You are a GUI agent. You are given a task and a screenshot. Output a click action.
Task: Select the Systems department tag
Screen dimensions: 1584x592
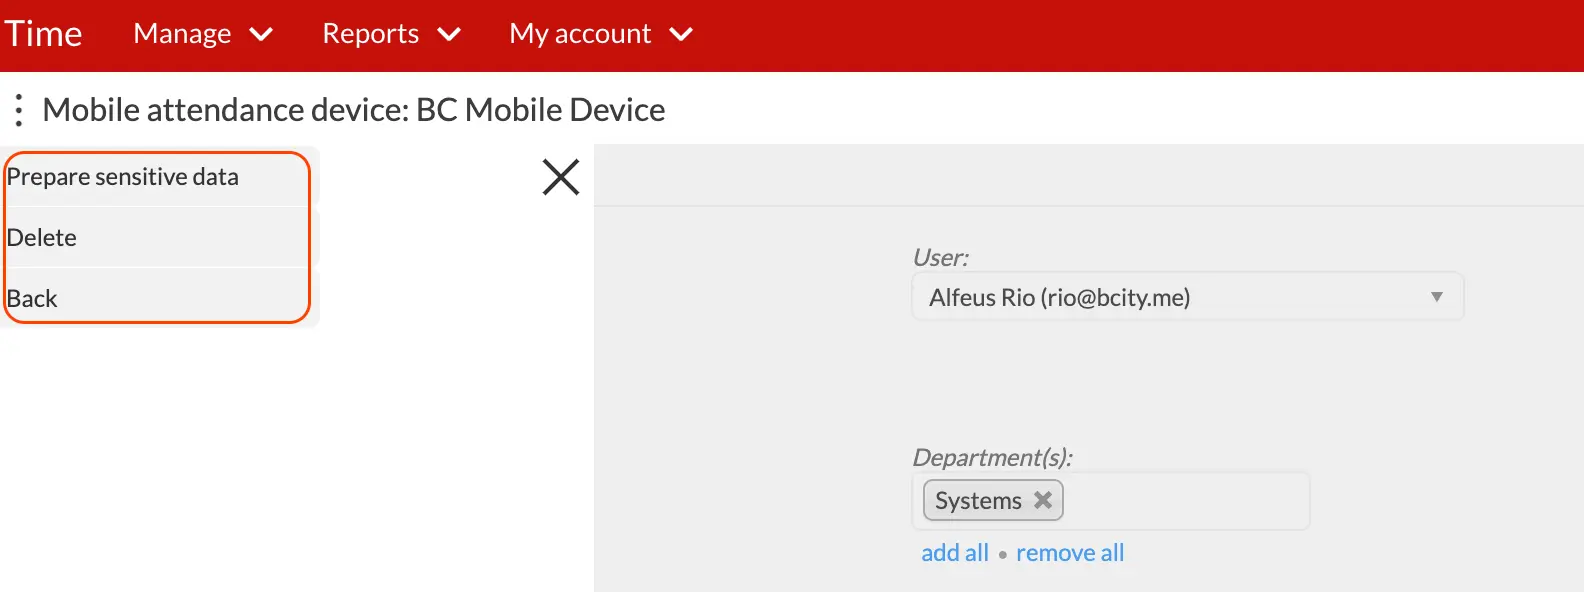(978, 501)
